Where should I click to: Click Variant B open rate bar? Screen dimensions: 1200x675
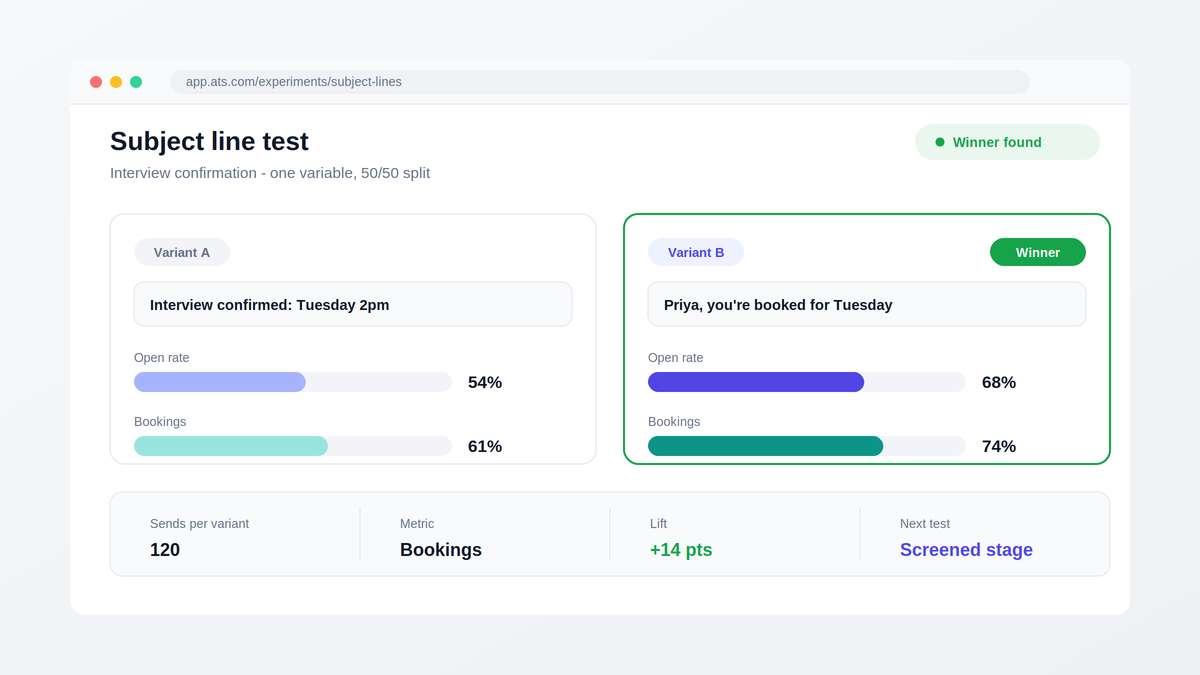pos(807,382)
